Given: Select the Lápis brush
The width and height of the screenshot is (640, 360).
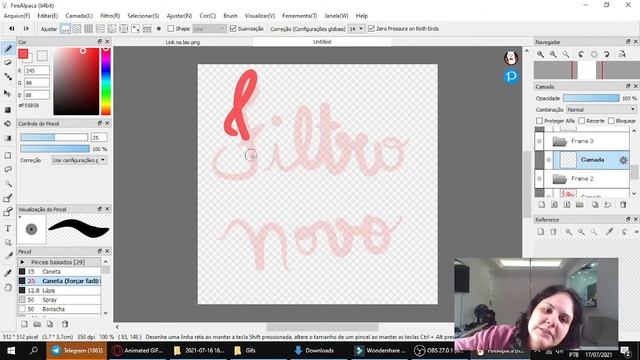Looking at the screenshot, I should point(60,291).
